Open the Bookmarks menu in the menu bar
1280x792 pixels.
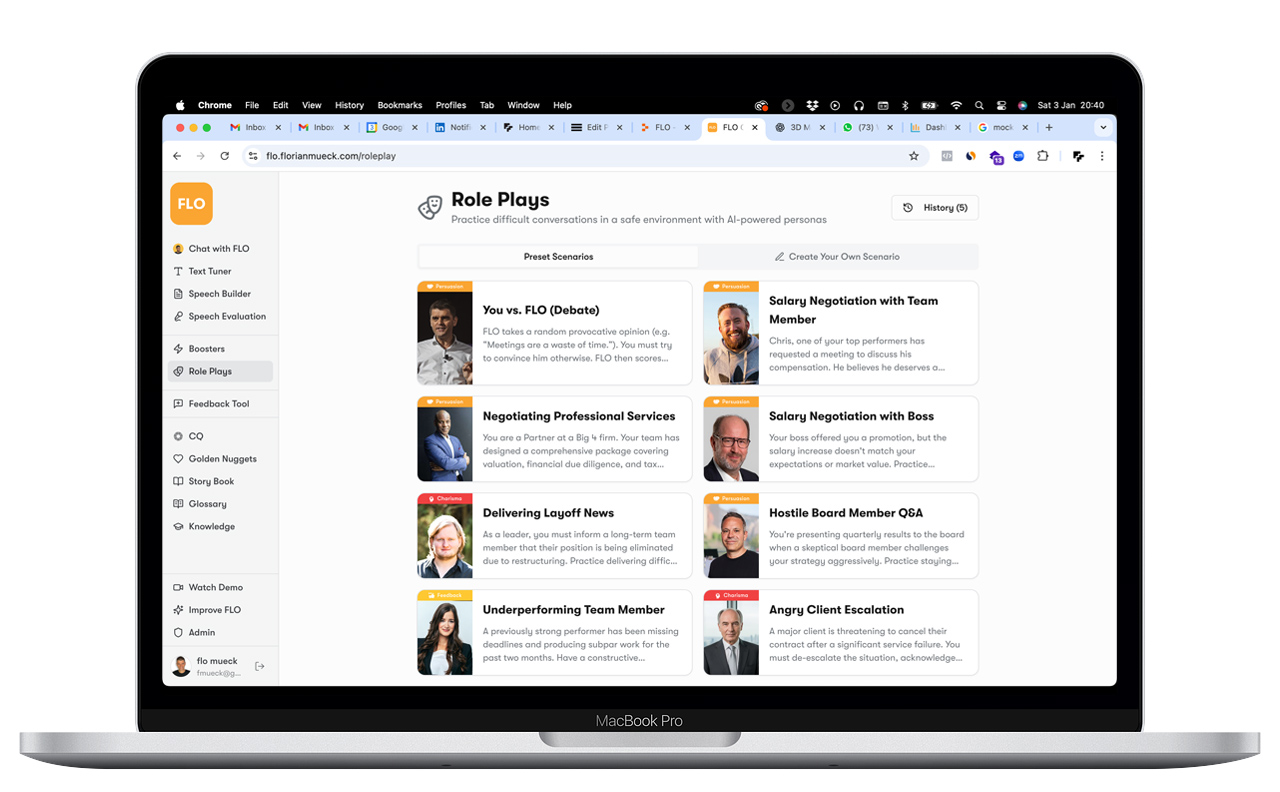pos(399,105)
